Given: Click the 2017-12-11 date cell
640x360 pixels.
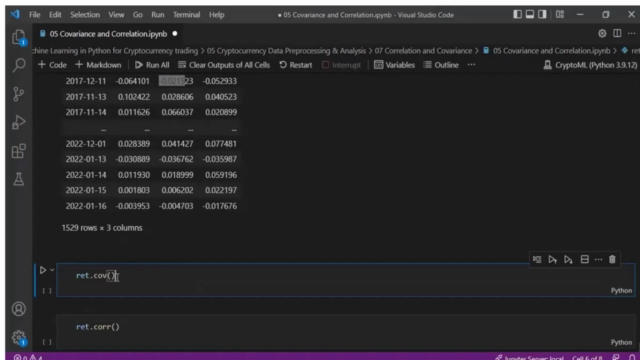Looking at the screenshot, I should point(86,81).
